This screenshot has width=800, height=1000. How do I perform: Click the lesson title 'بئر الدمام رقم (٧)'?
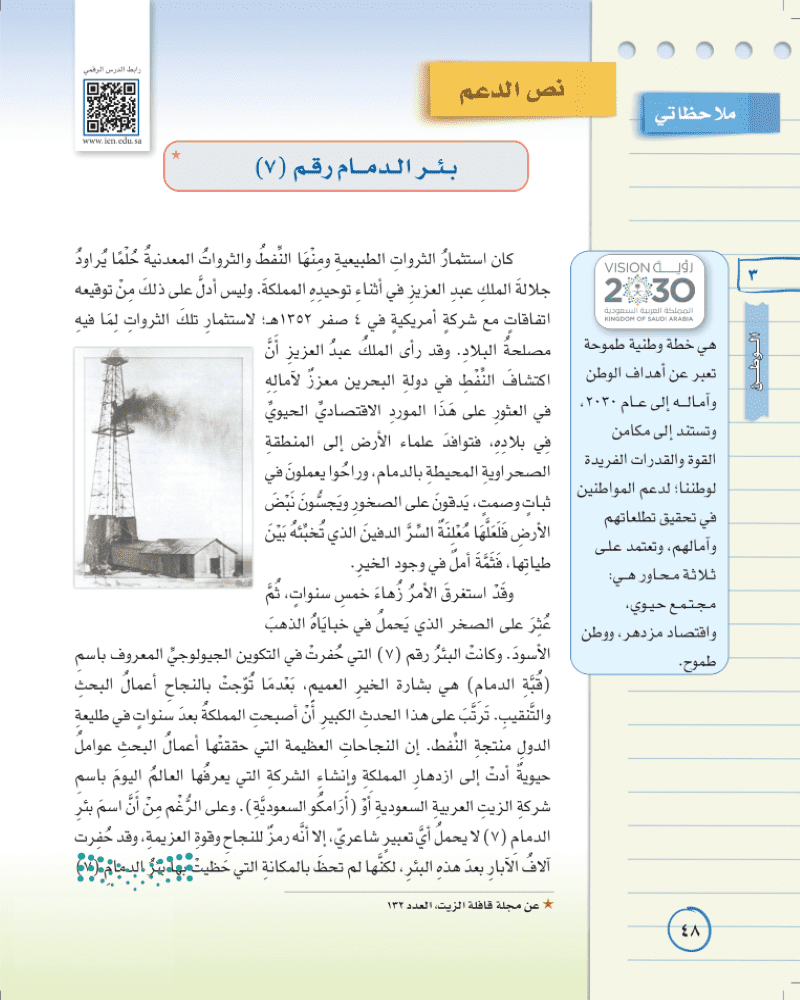356,169
